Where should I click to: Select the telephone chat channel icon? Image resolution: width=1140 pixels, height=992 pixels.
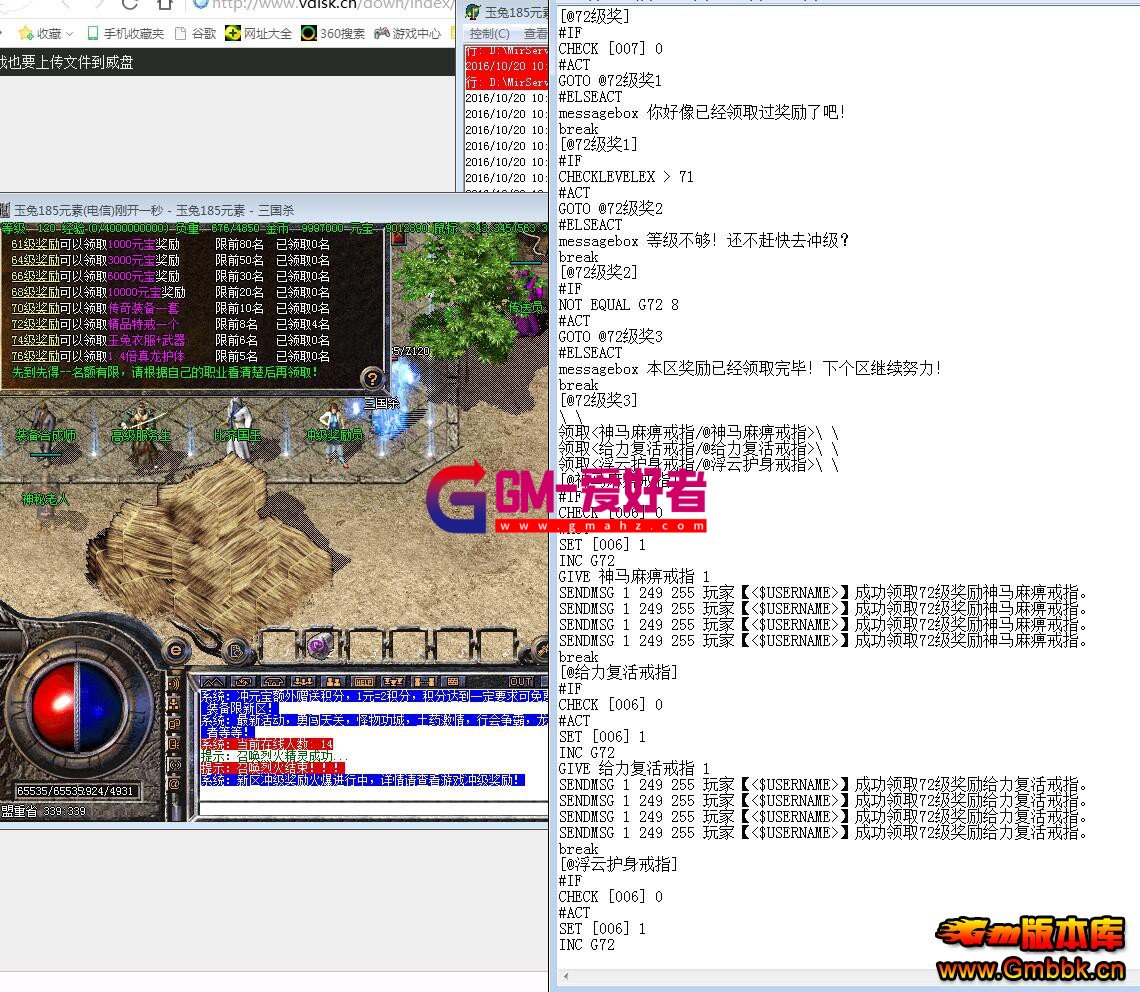coord(273,681)
